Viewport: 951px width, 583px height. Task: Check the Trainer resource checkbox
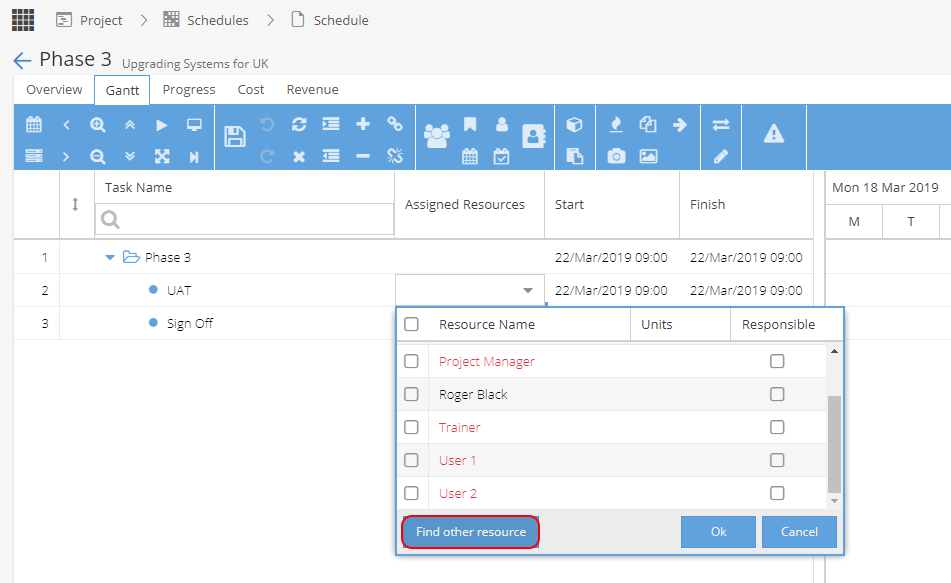click(411, 427)
